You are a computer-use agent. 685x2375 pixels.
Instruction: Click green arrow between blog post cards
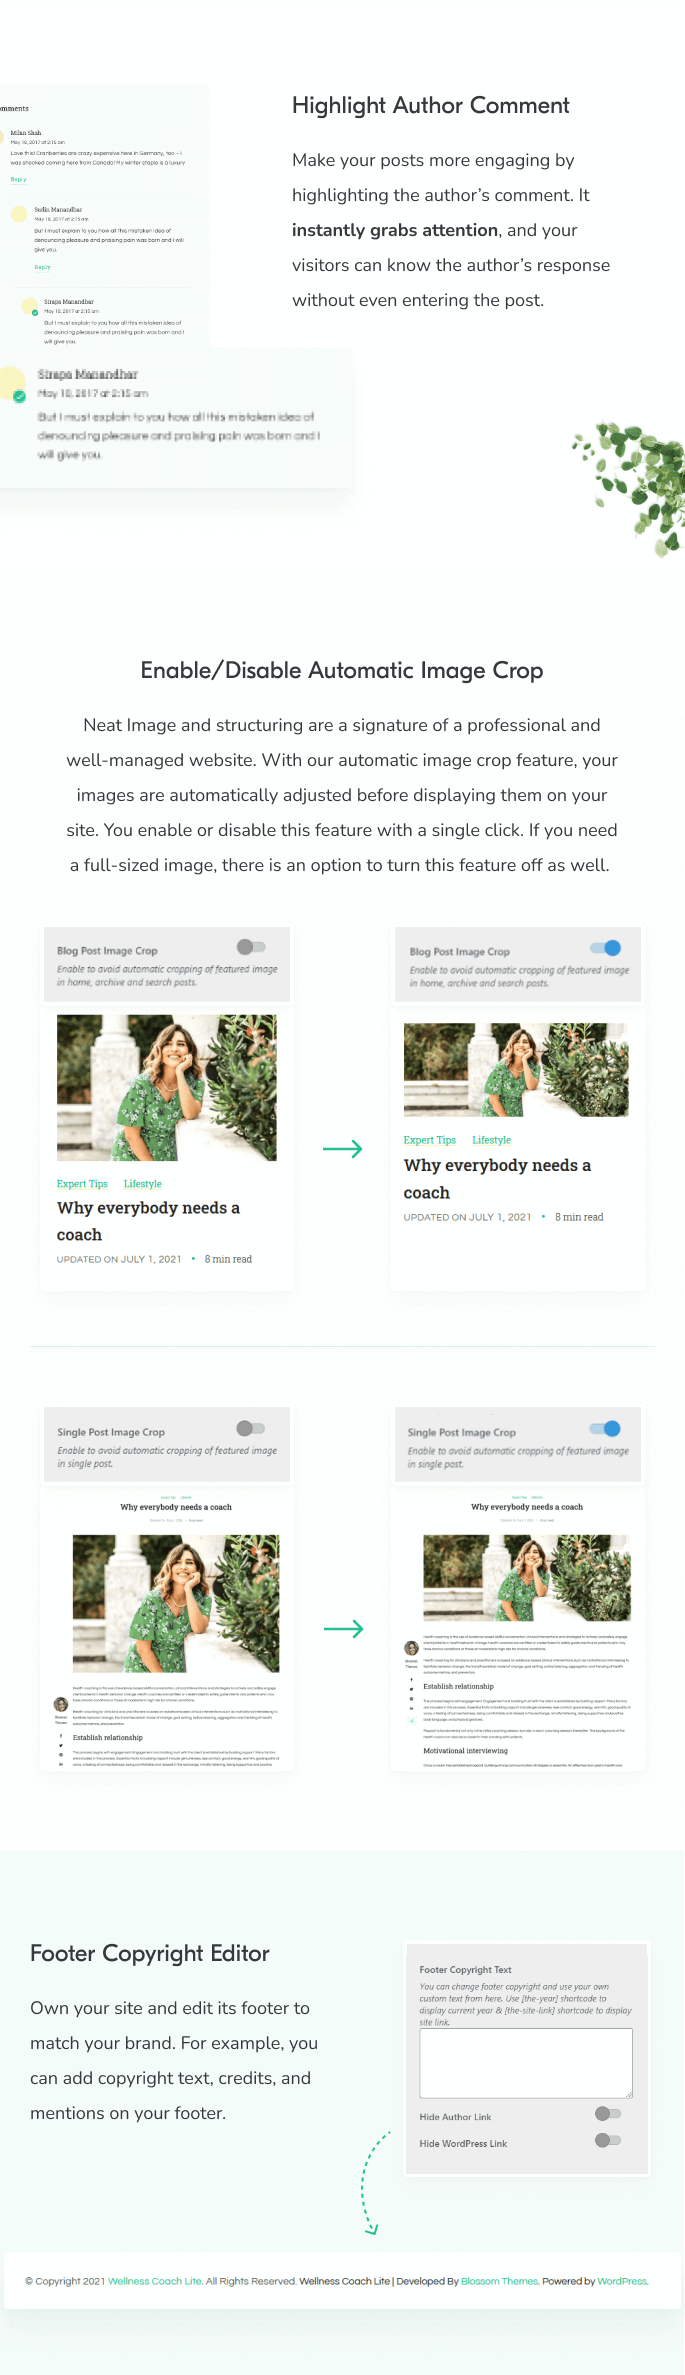click(342, 1149)
